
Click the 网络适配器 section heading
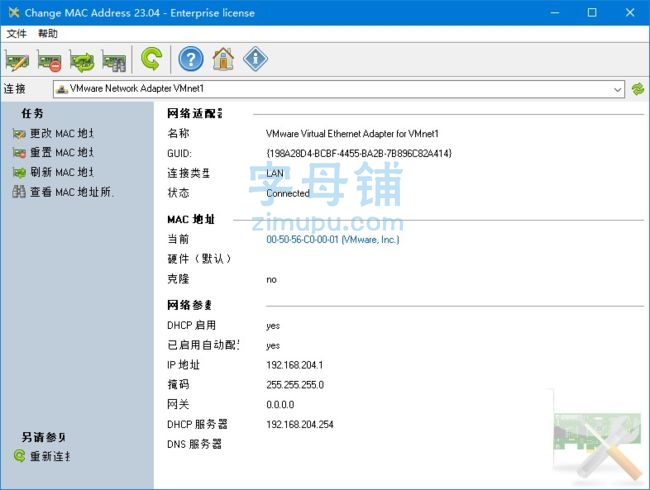(x=194, y=114)
